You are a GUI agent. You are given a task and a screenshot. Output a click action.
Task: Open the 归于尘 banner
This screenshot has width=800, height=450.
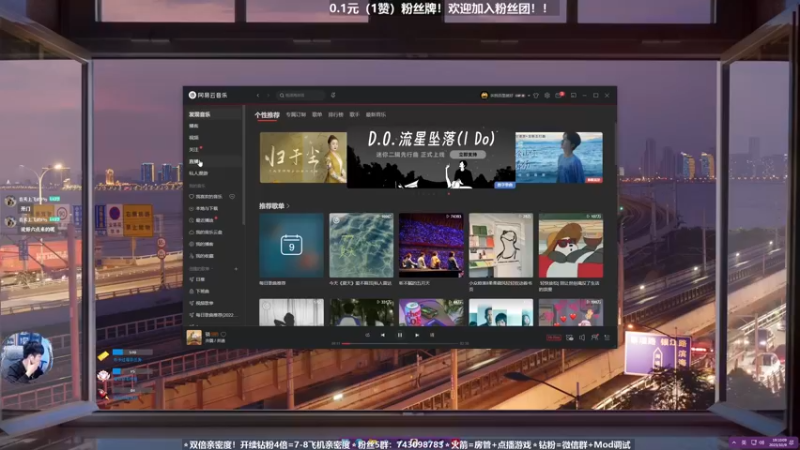[304, 158]
